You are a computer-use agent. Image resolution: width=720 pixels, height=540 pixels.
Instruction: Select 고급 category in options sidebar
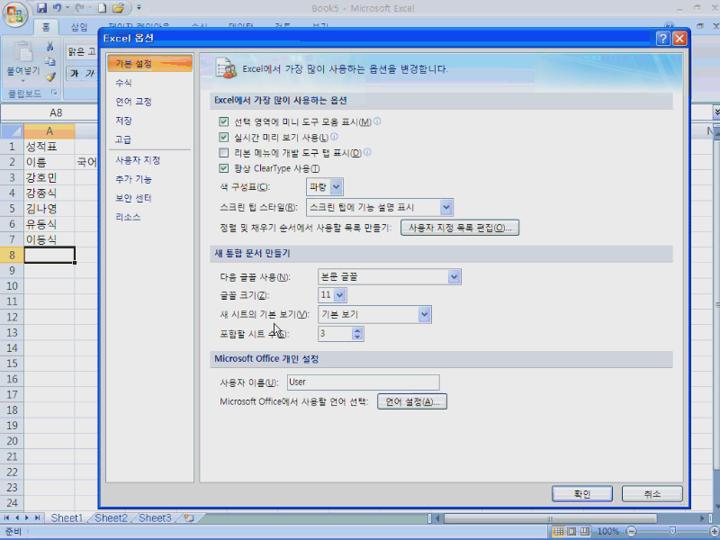[150, 140]
